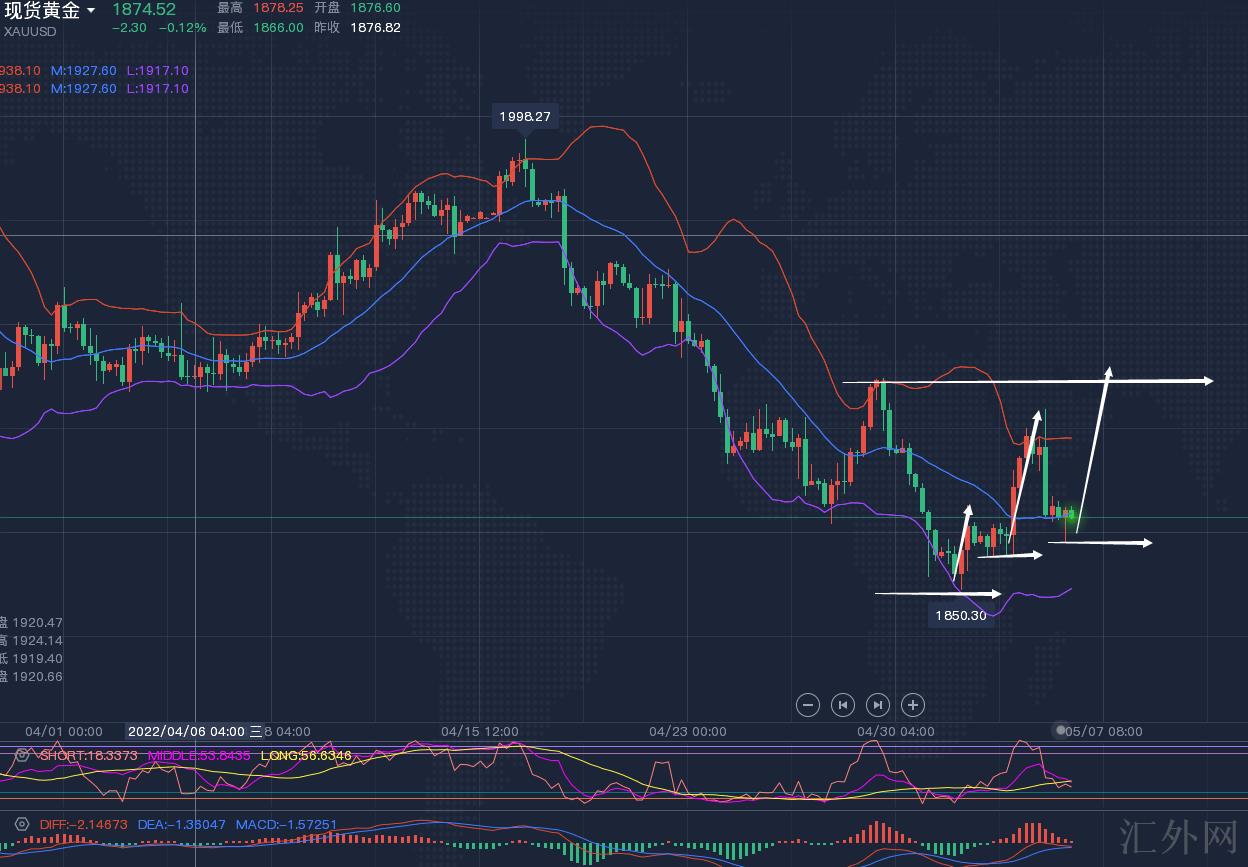Click the XAUUSD symbol code
The width and height of the screenshot is (1248, 867).
(30, 31)
